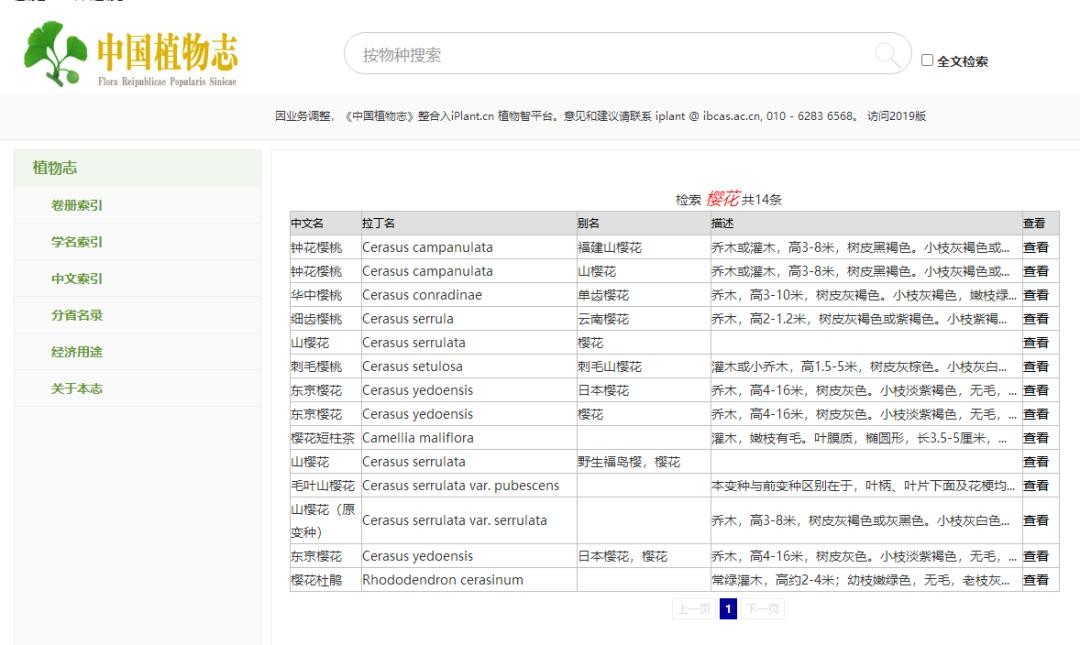Click the 拉丁名 column header

tap(378, 223)
